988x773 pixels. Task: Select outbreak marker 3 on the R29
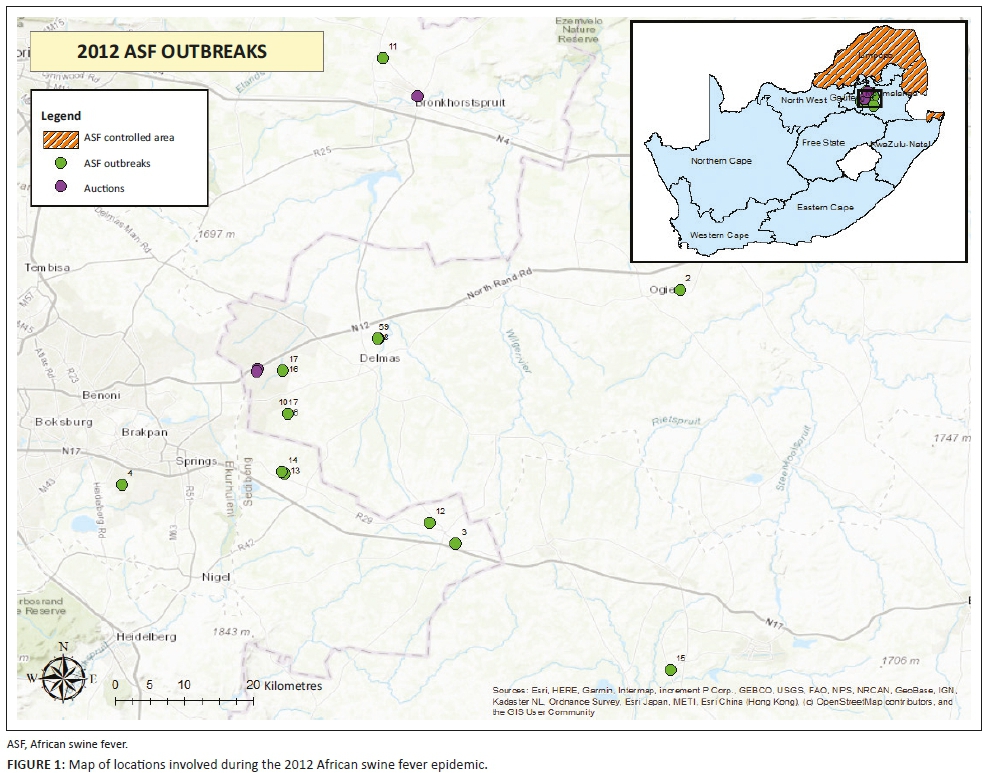point(455,543)
